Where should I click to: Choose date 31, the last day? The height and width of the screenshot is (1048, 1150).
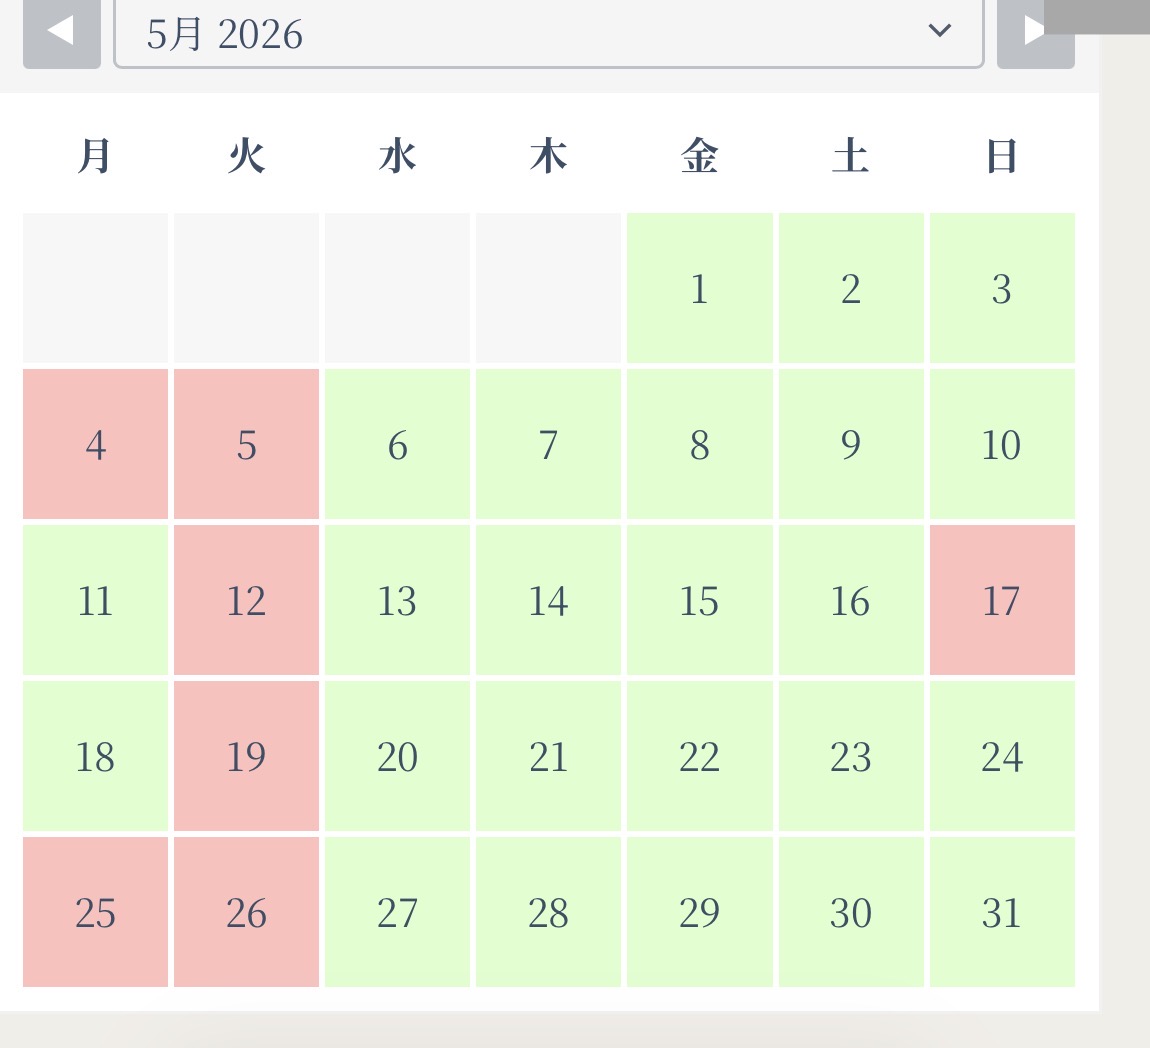1002,912
